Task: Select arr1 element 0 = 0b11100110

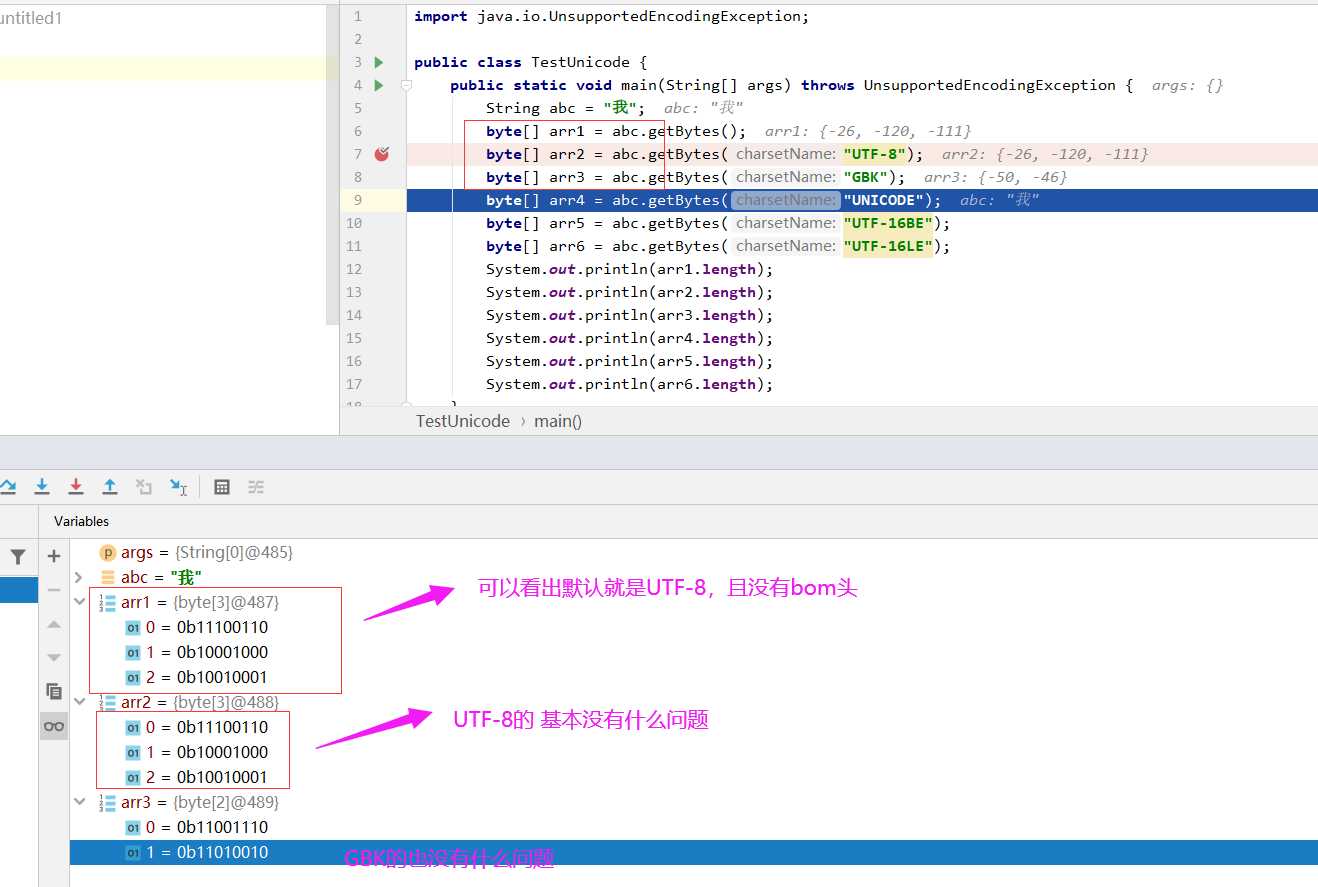Action: 694,627
